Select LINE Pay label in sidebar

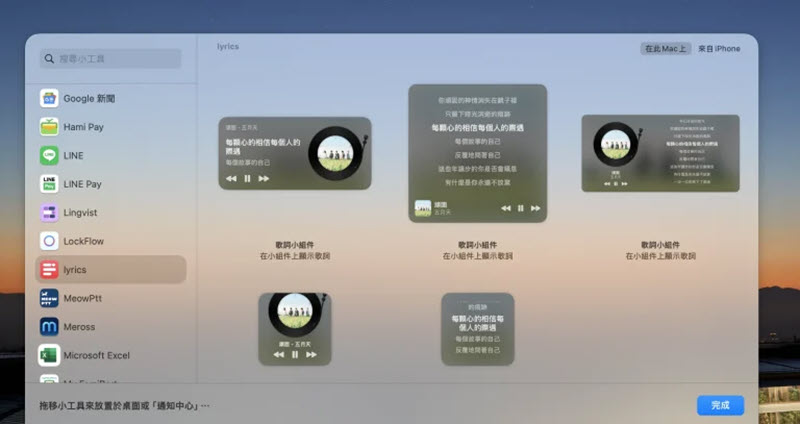click(x=83, y=184)
